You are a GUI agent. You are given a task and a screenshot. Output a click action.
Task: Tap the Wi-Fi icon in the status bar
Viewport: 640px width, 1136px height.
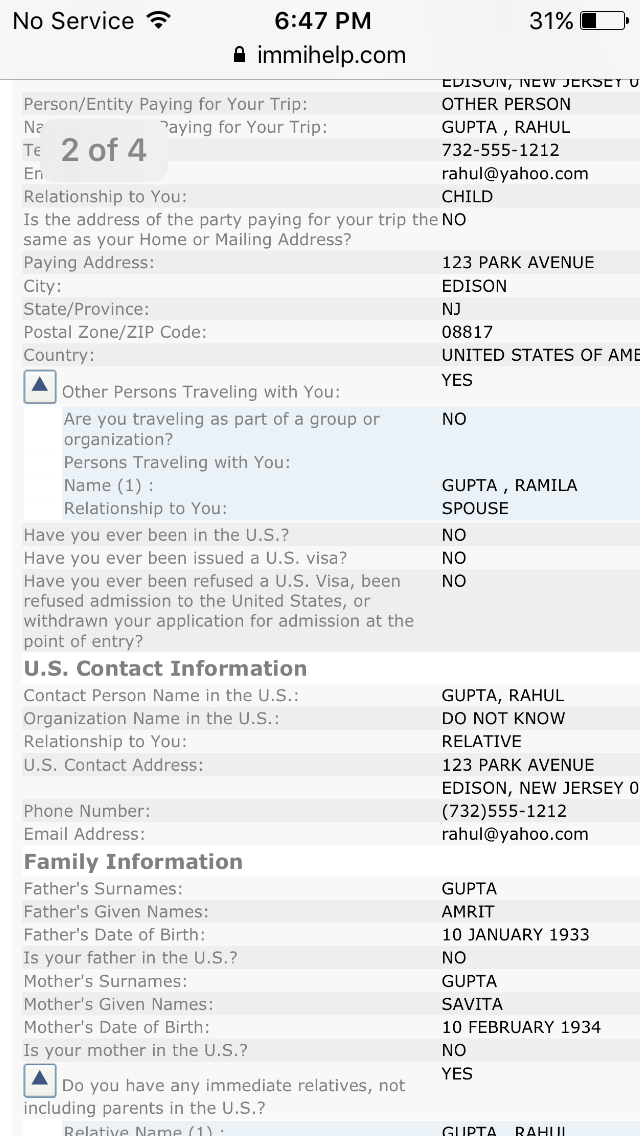click(158, 20)
